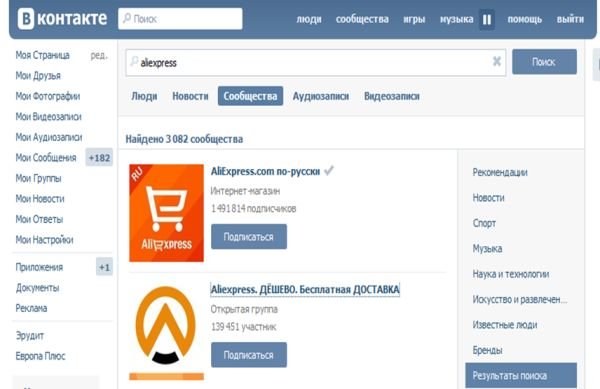Click the ВКонтакте logo
The width and height of the screenshot is (600, 389).
coord(62,19)
